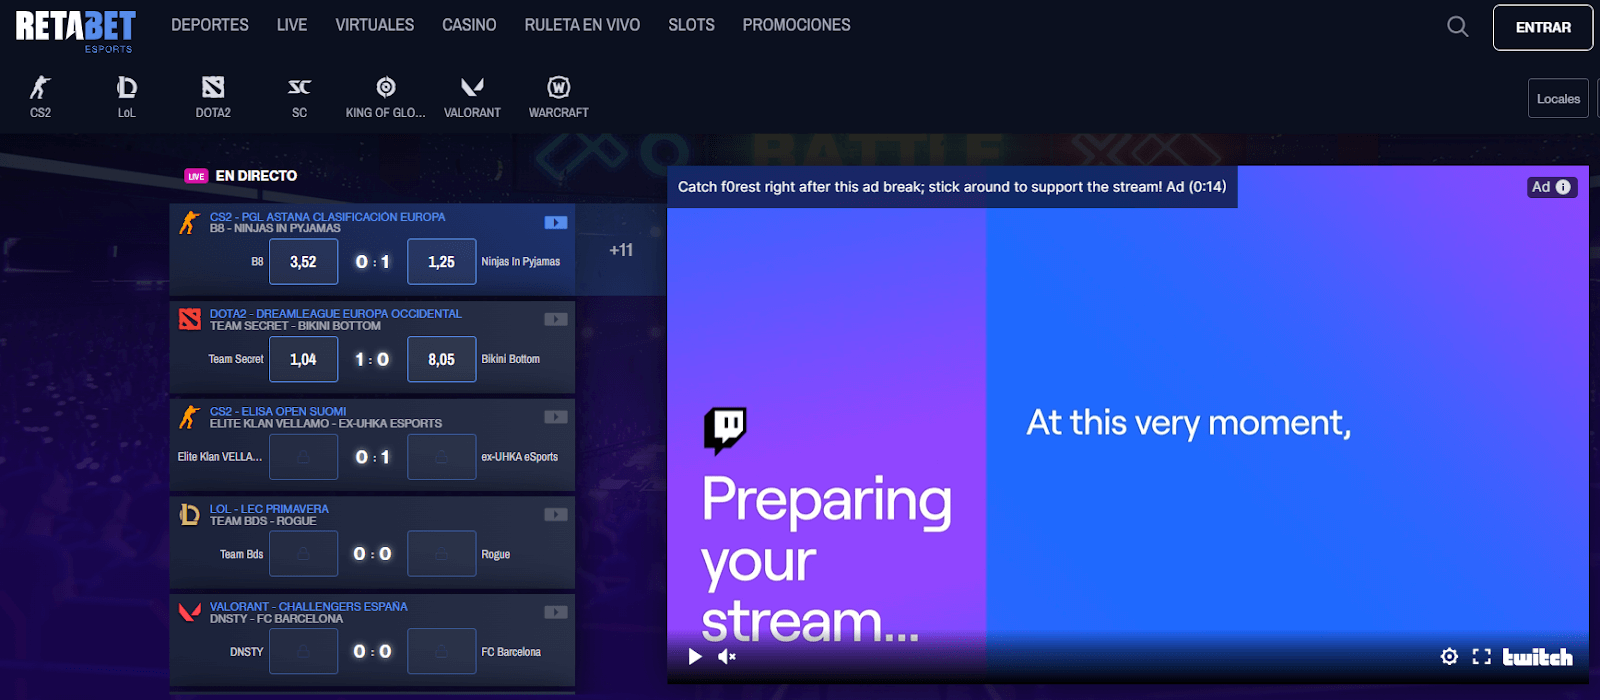Open CS2 - PGL Astana Clasificación Europa link
Viewport: 1600px width, 700px height.
coord(327,217)
